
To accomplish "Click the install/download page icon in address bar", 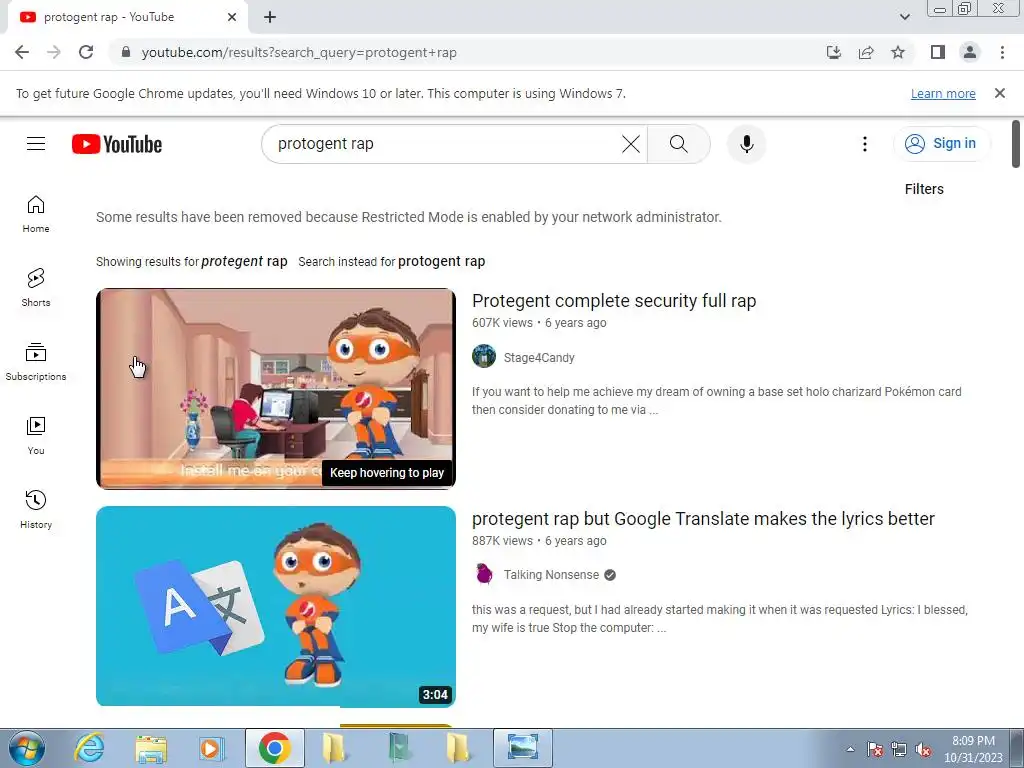I will click(834, 52).
